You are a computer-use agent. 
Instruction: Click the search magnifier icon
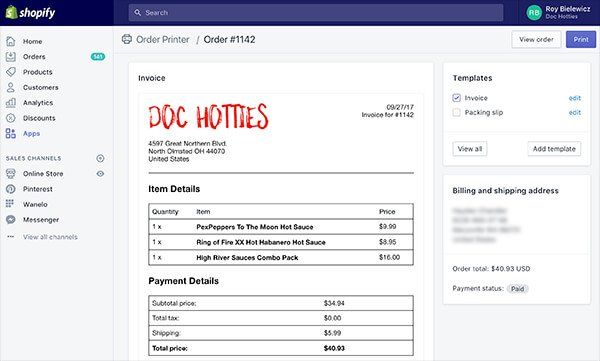click(x=138, y=13)
